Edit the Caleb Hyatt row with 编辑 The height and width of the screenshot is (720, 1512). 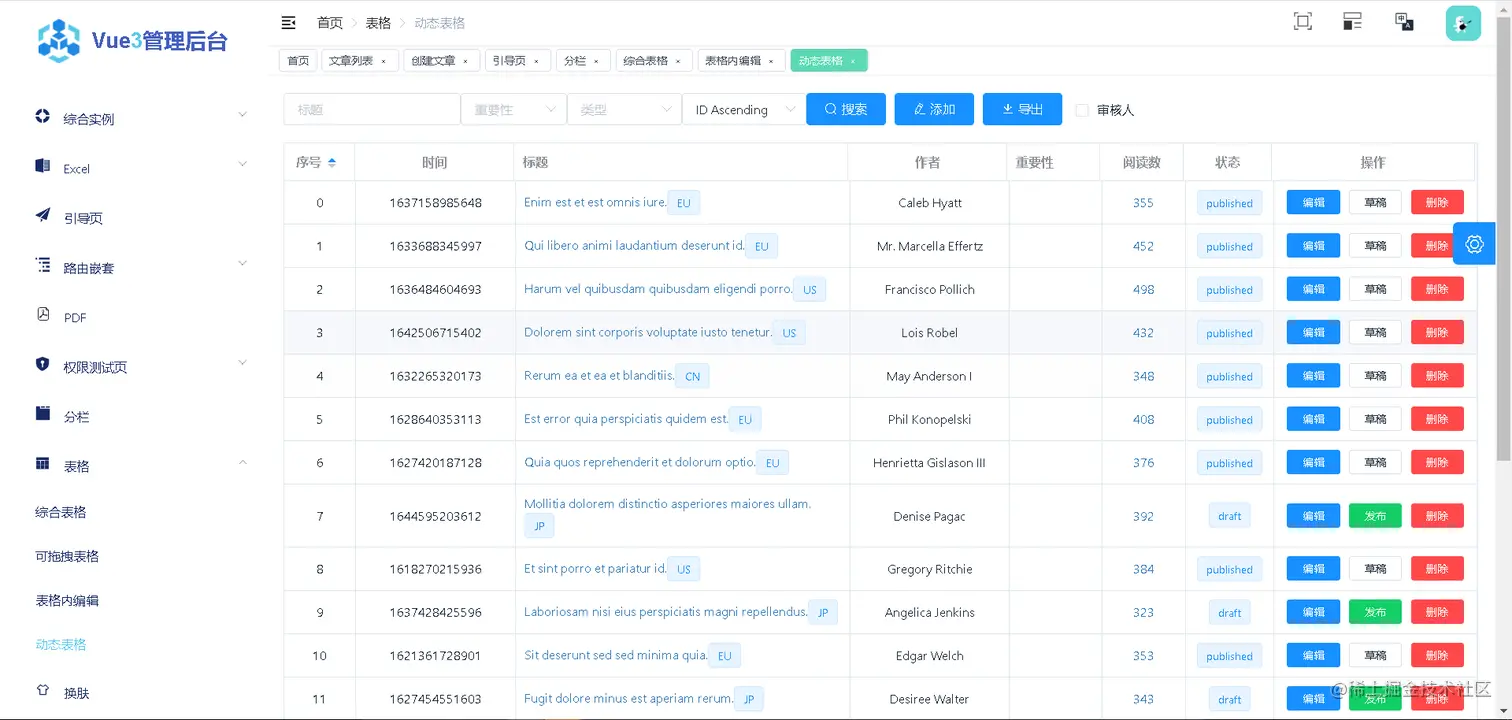tap(1313, 202)
